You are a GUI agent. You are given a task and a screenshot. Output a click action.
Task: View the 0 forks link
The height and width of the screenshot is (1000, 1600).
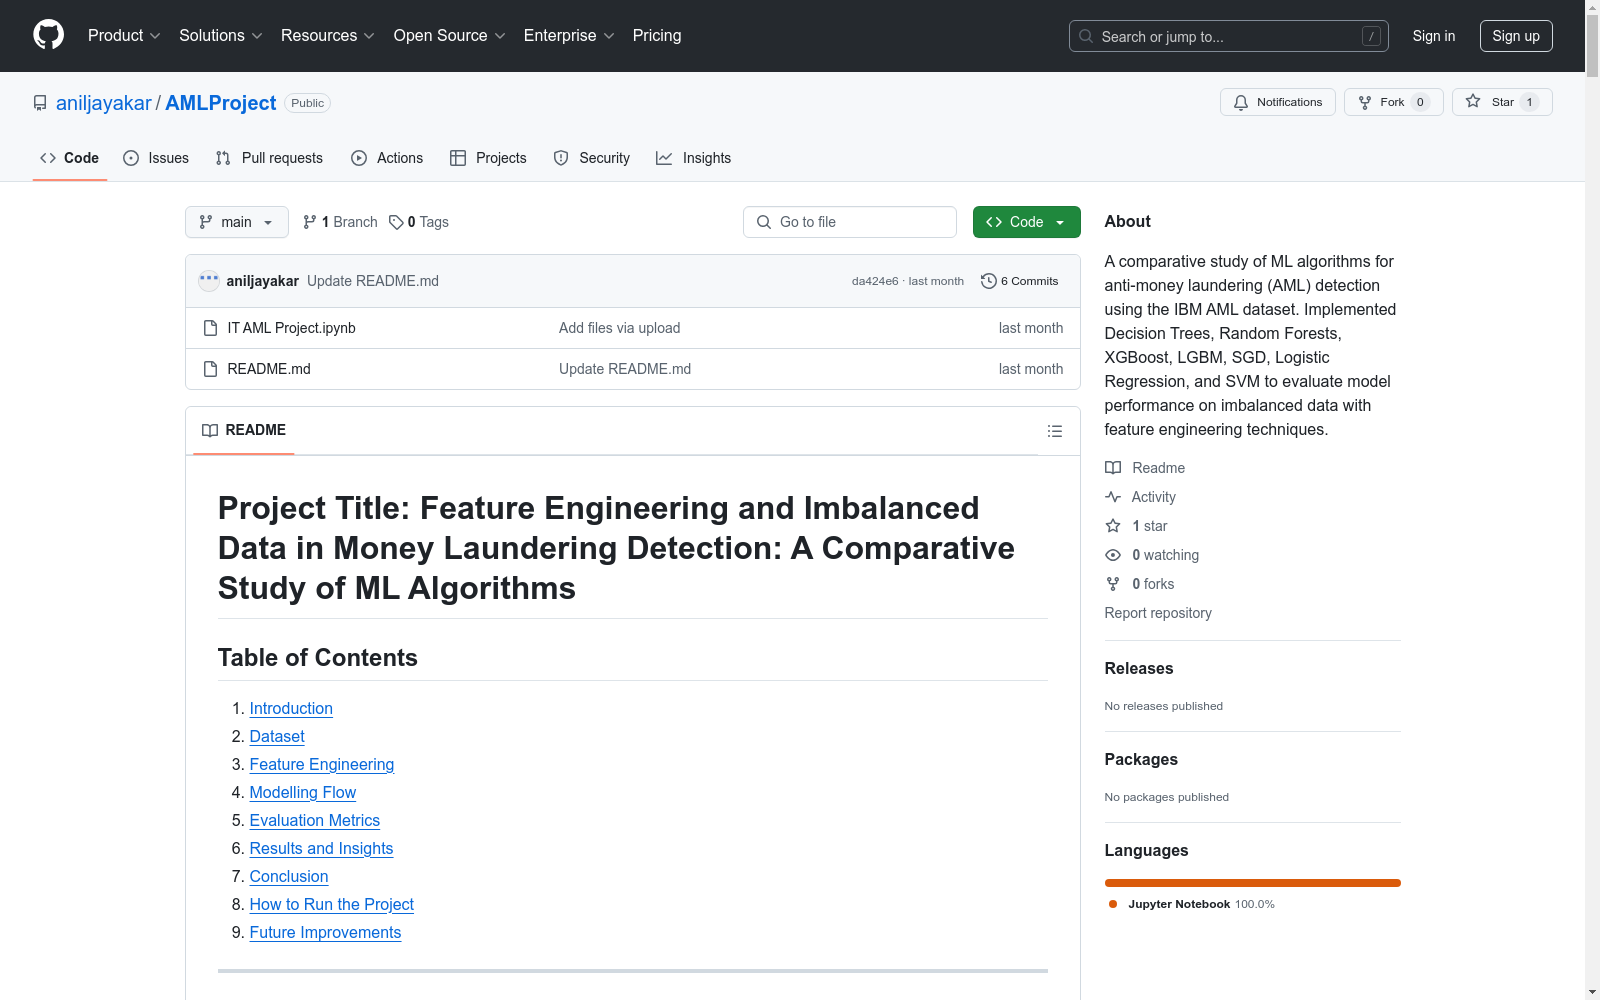[x=1140, y=584]
